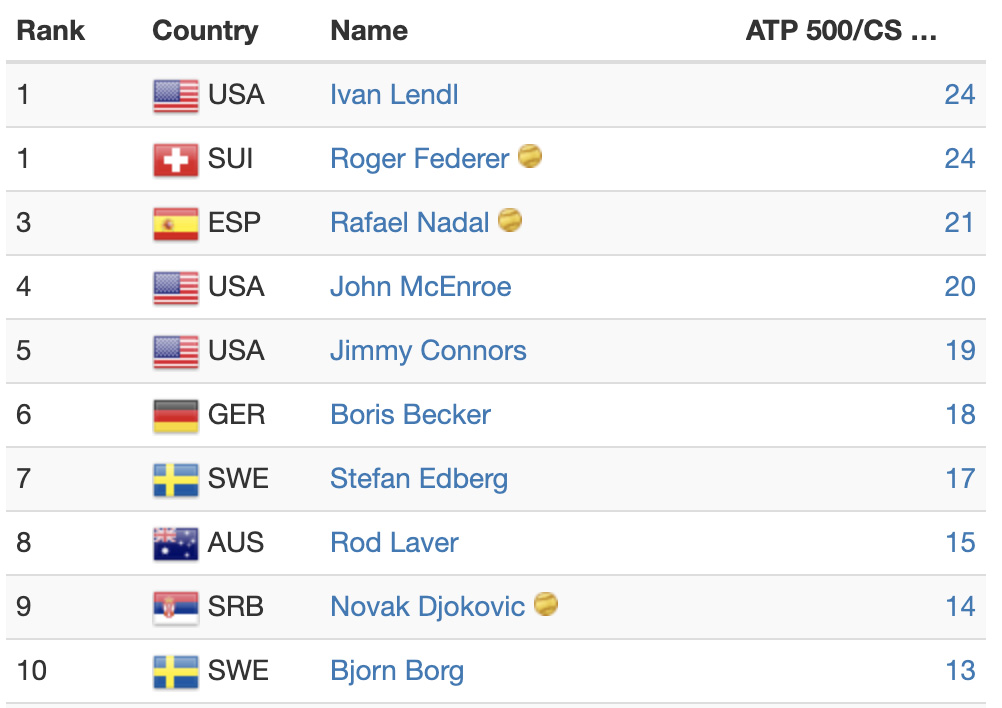Open John McEnroe player link
This screenshot has width=1002, height=708.
tap(420, 286)
